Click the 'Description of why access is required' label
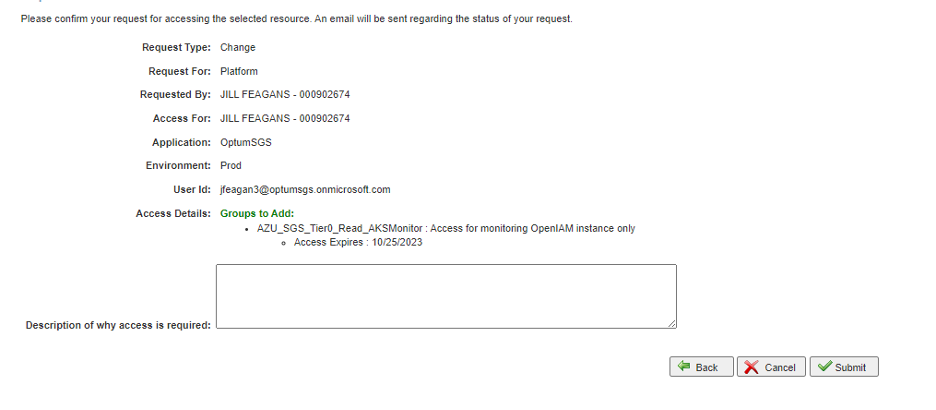Image resolution: width=936 pixels, height=410 pixels. [x=118, y=325]
